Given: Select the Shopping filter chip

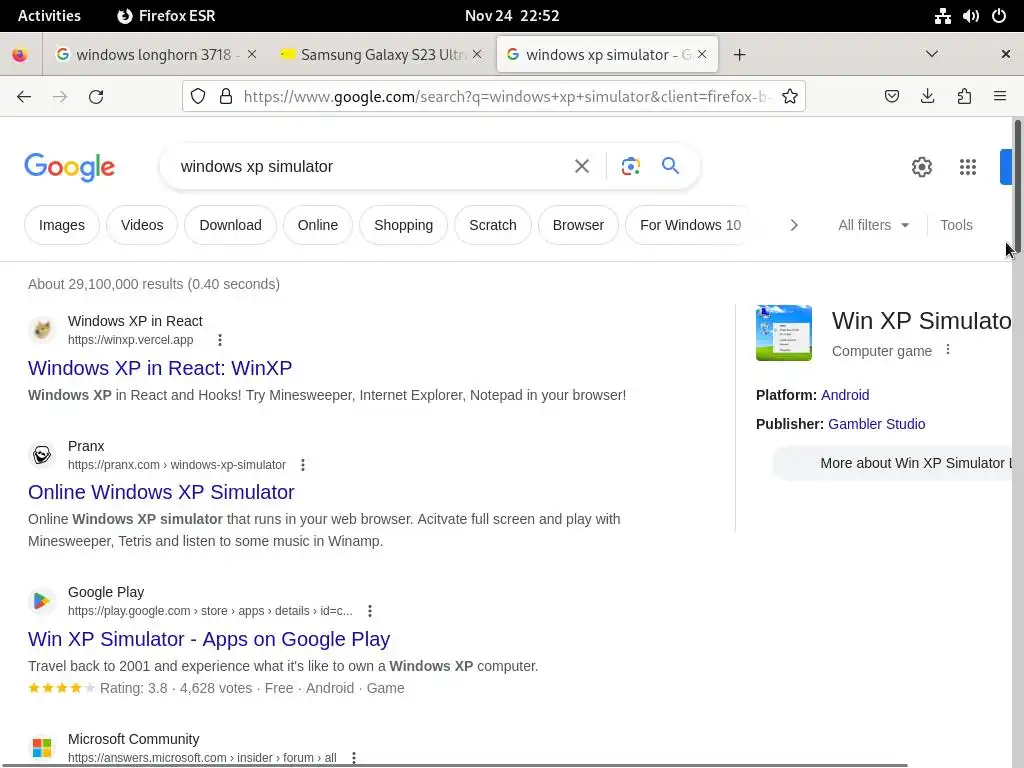Looking at the screenshot, I should click(404, 225).
